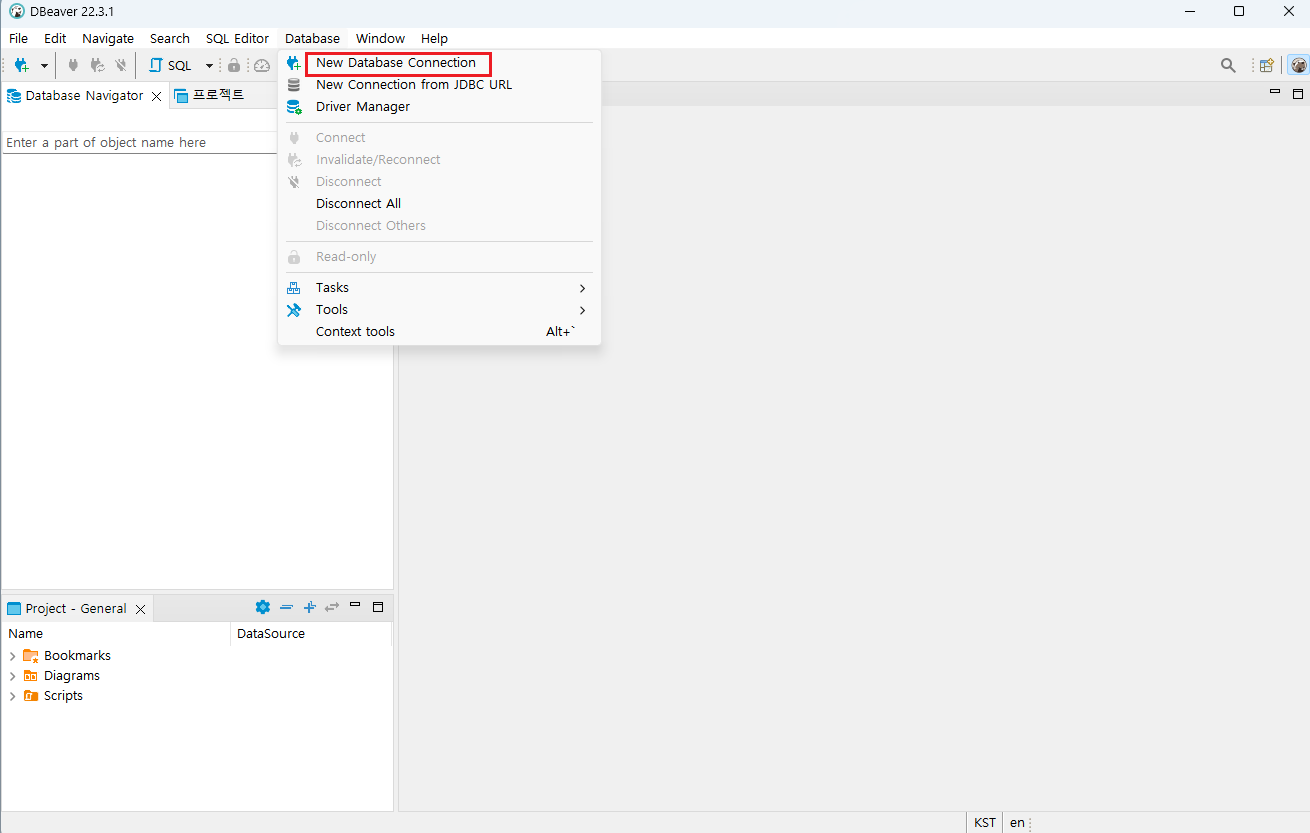The image size is (1310, 833).
Task: Open the Window menu
Action: tap(380, 38)
